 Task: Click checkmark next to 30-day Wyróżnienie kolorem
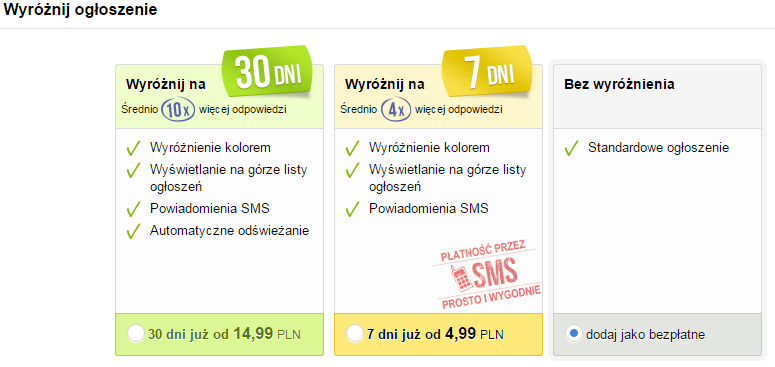133,148
